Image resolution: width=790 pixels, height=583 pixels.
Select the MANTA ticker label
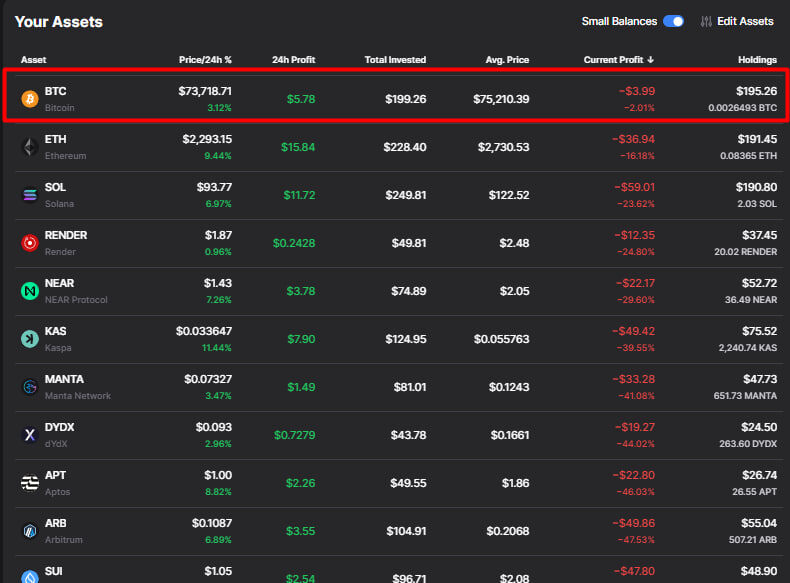64,379
